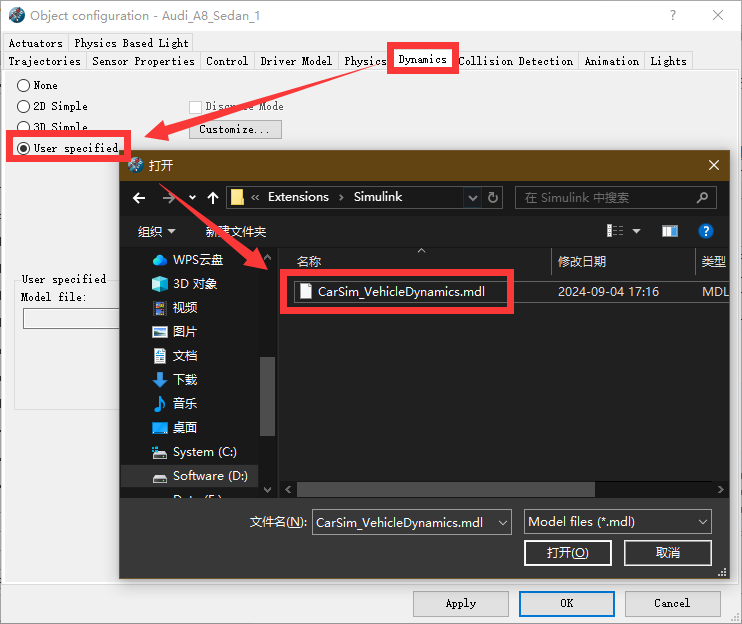Viewport: 742px width, 624px height.
Task: Click the Customize... button
Action: pyautogui.click(x=235, y=129)
